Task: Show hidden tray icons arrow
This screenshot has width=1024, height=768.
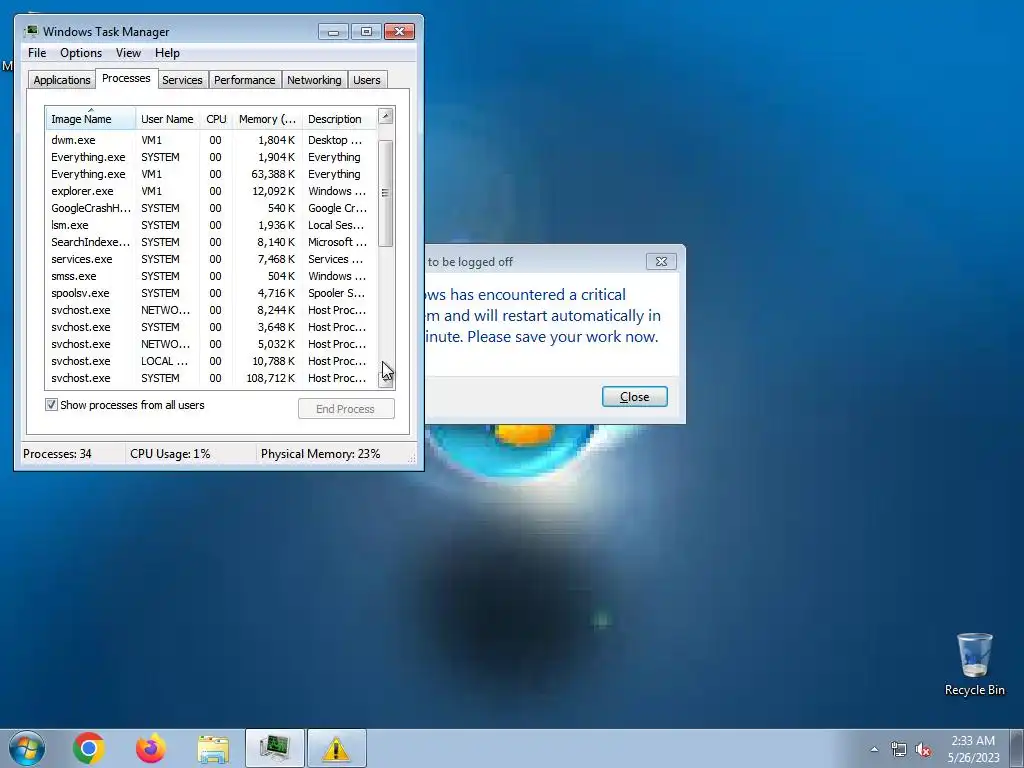Action: [x=874, y=749]
